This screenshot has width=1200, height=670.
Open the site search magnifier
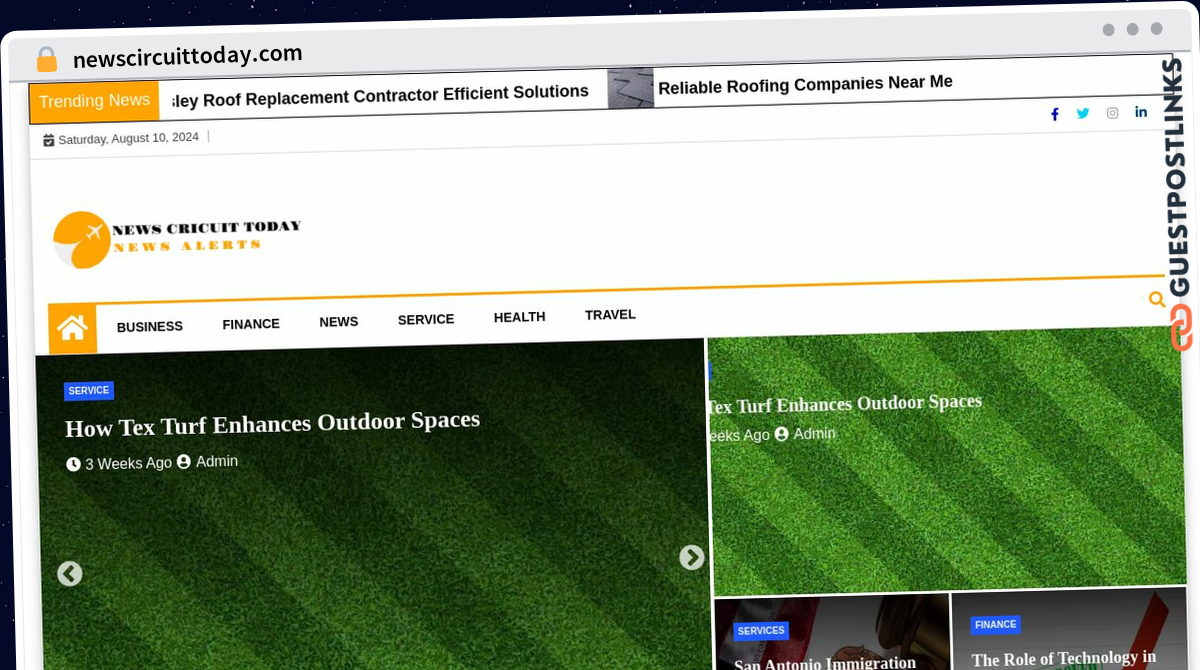(1157, 299)
